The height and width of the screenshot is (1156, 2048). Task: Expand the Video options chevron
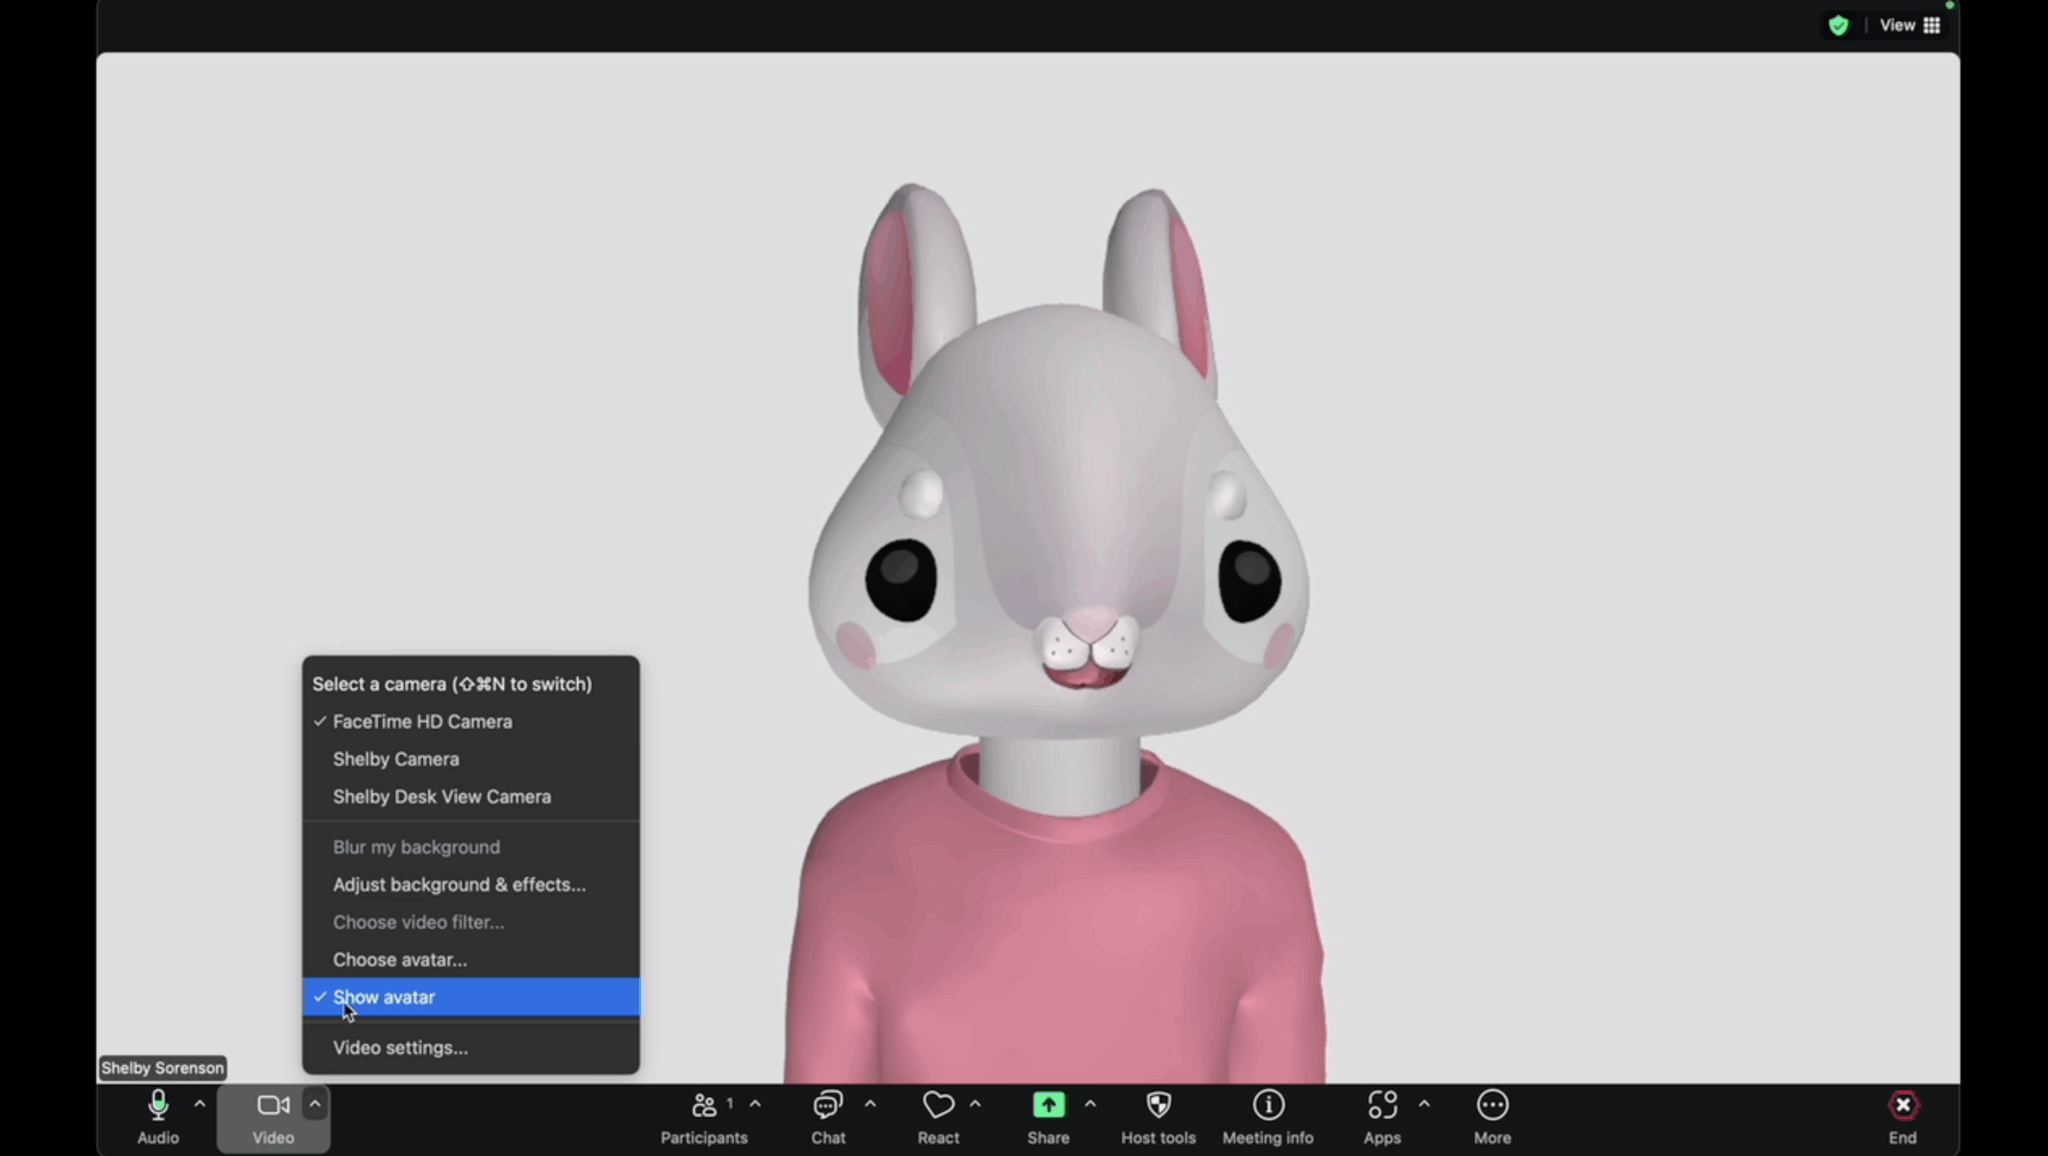(314, 1103)
